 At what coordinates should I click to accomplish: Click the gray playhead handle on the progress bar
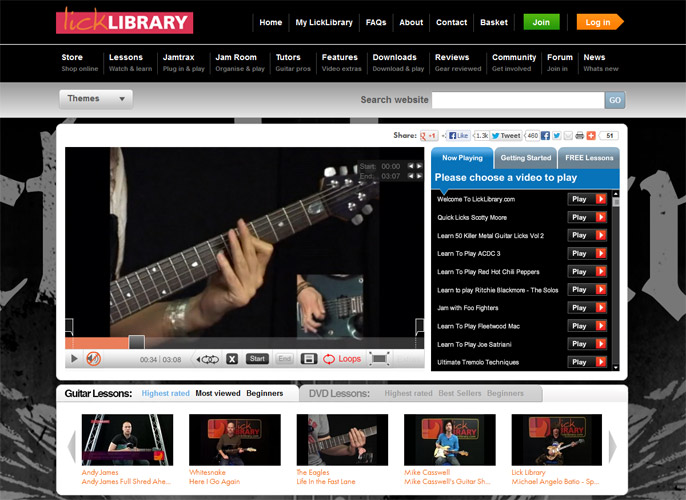[x=136, y=342]
